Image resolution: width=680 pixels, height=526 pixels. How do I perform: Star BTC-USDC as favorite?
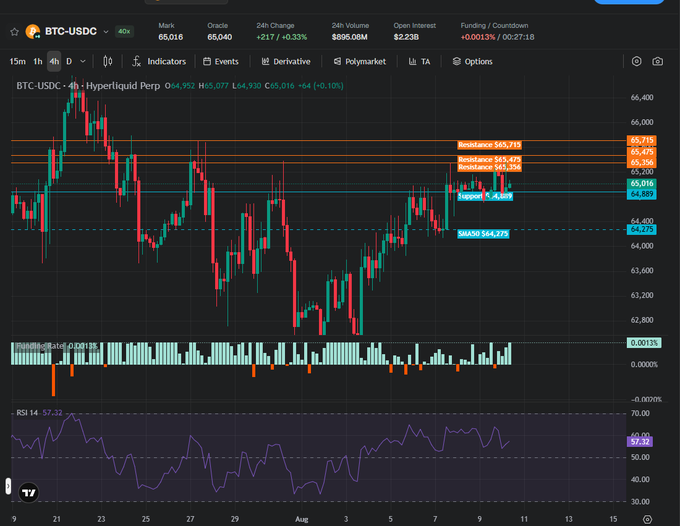(x=14, y=32)
